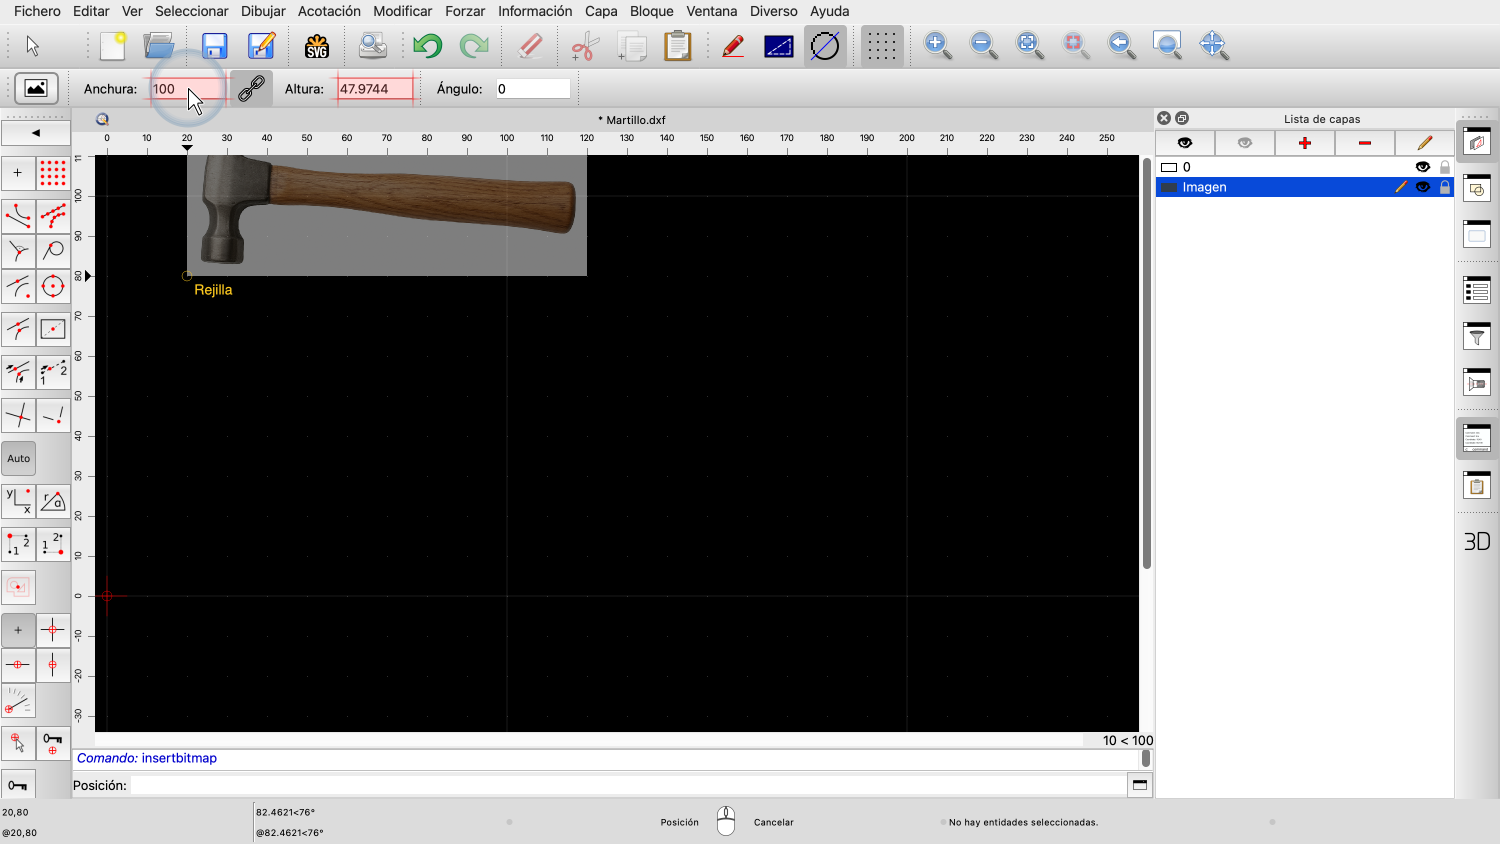Toggle visibility of layer 0
Viewport: 1500px width, 844px height.
click(x=1422, y=167)
